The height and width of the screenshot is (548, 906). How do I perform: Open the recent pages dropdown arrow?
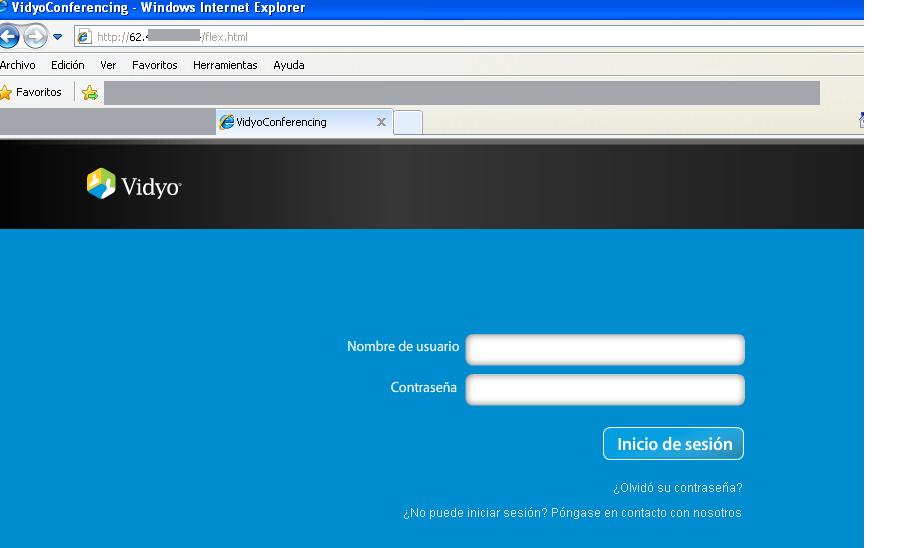(x=57, y=37)
